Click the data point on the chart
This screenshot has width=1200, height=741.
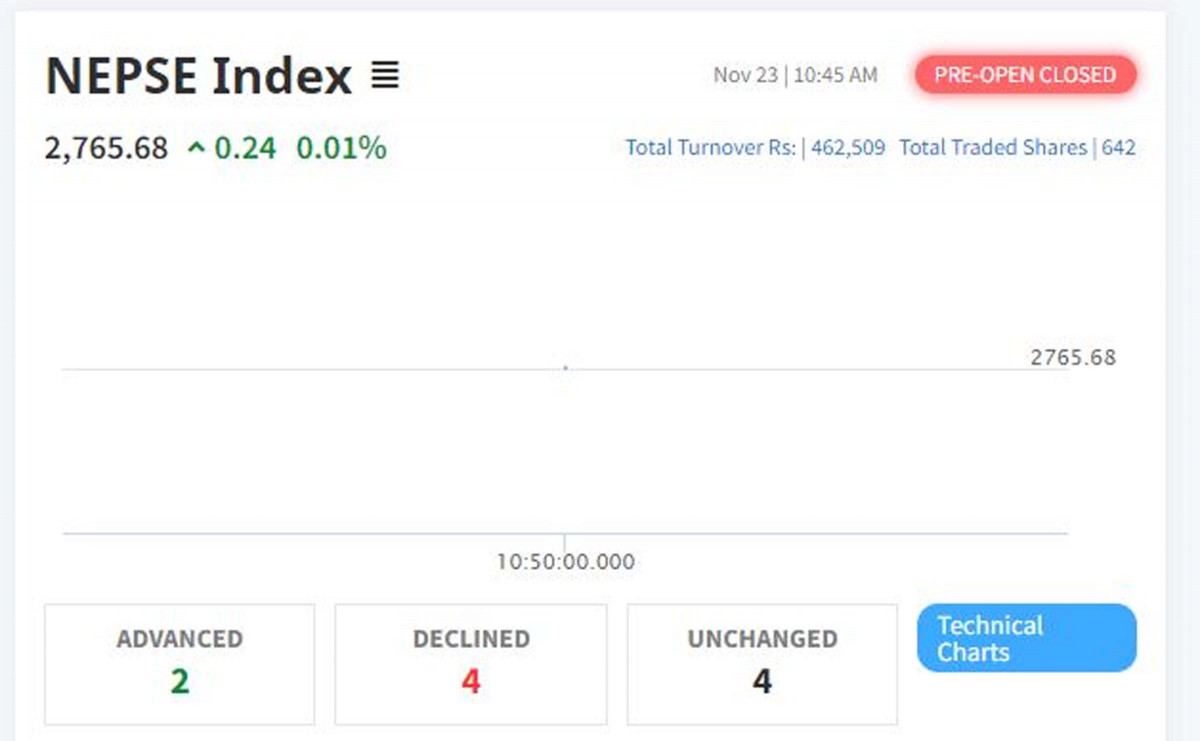[x=565, y=368]
